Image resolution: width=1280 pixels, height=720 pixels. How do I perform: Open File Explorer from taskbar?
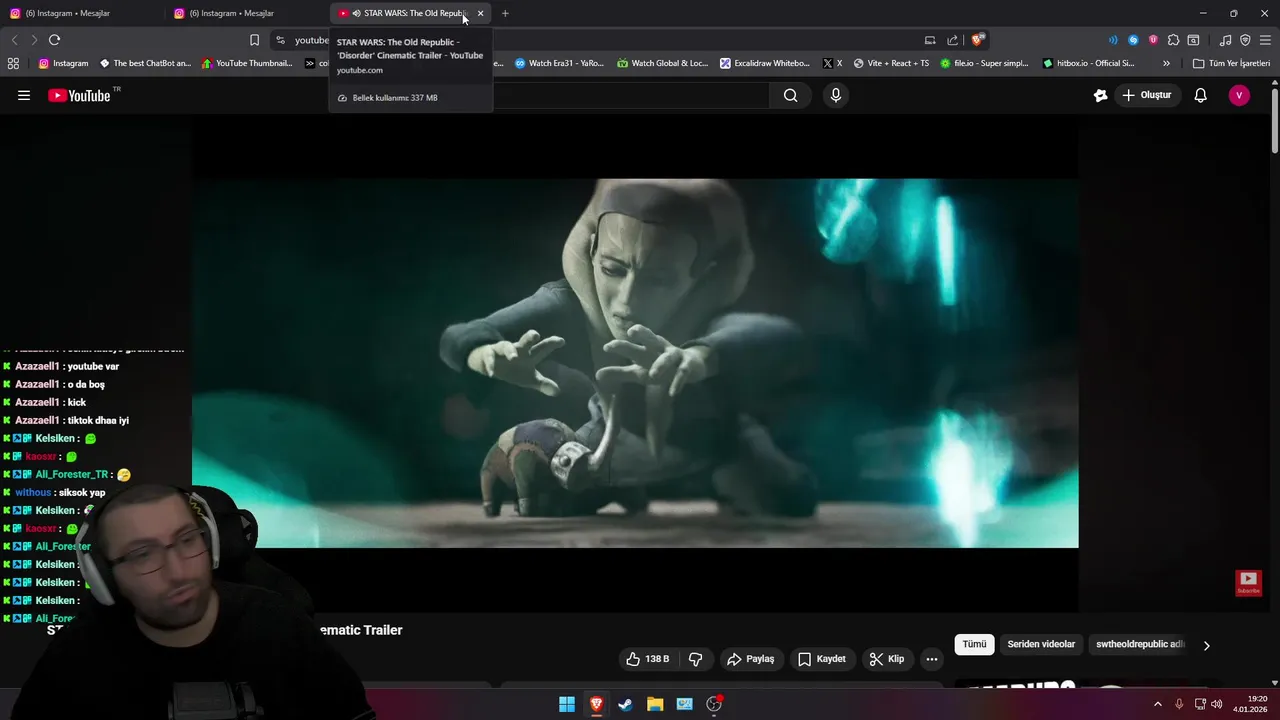[655, 704]
